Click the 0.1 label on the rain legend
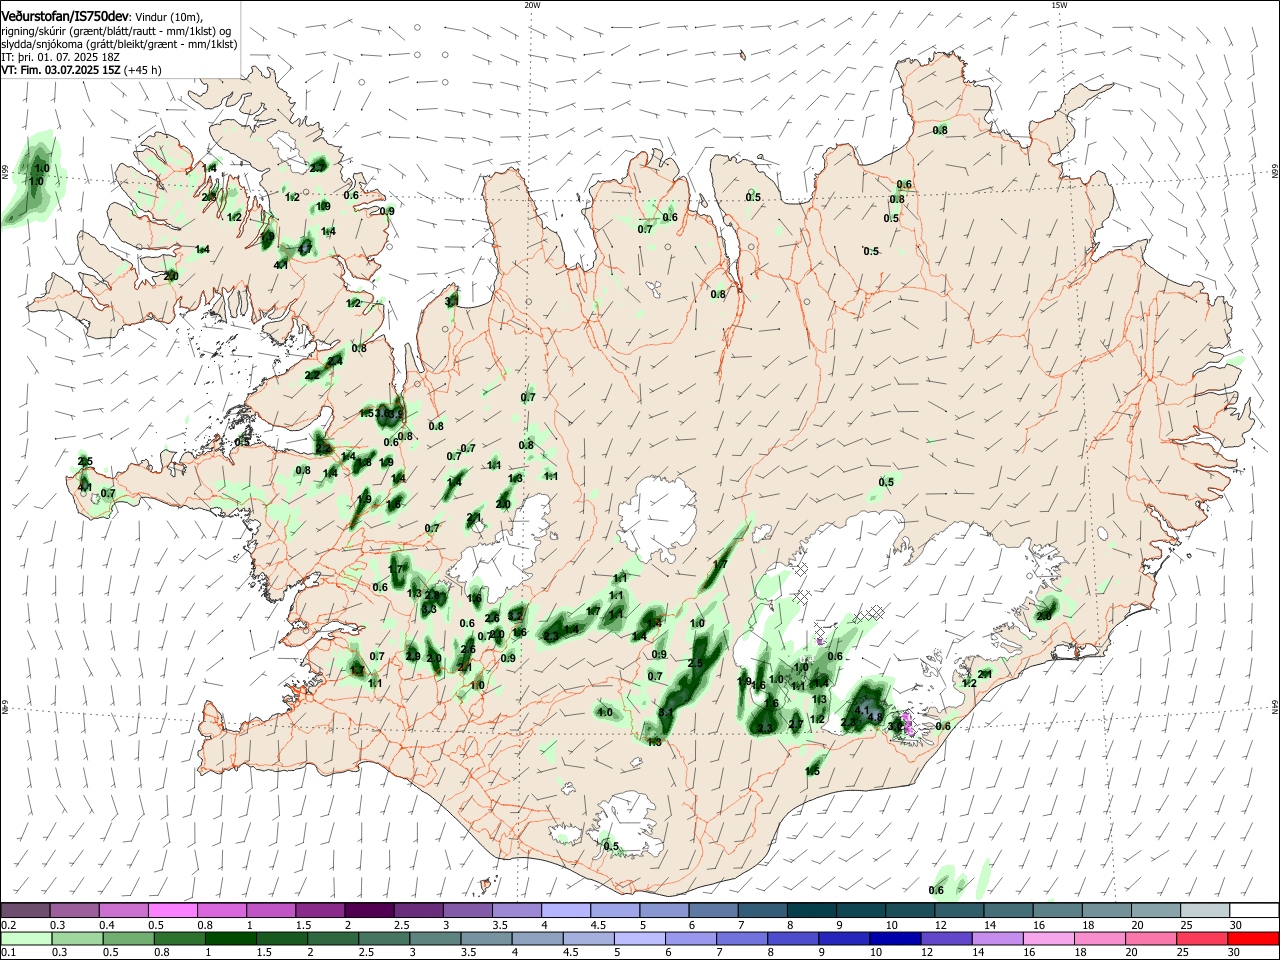 click(7, 953)
